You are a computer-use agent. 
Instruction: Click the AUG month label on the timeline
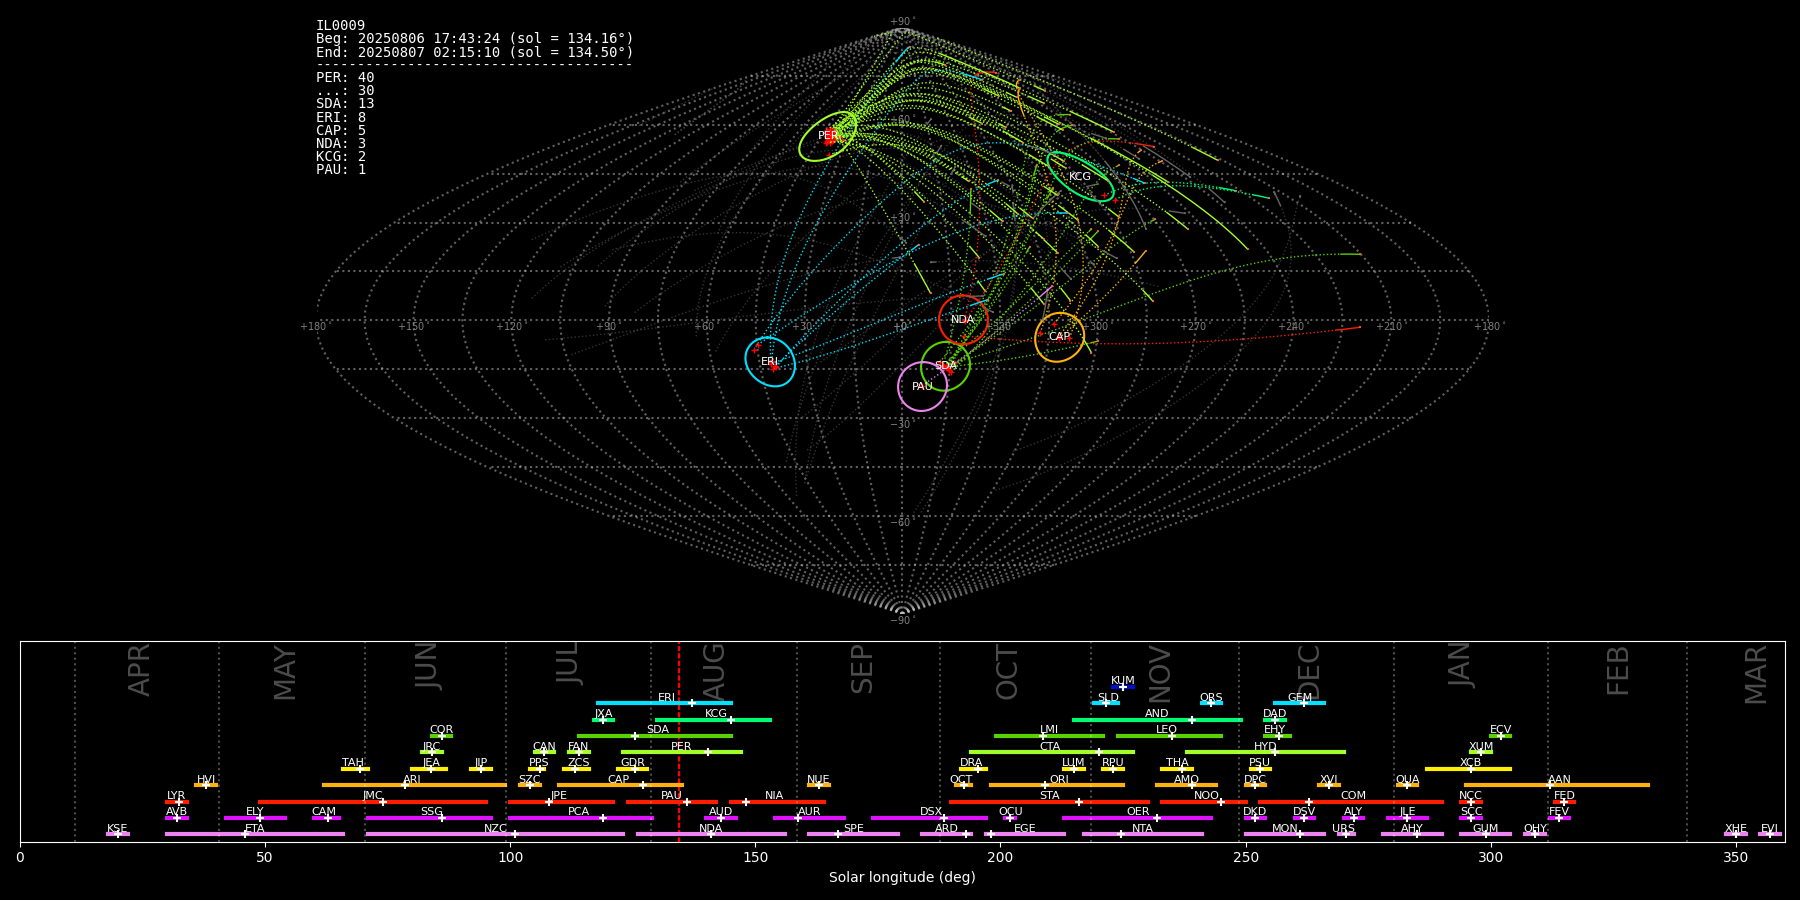pyautogui.click(x=715, y=670)
